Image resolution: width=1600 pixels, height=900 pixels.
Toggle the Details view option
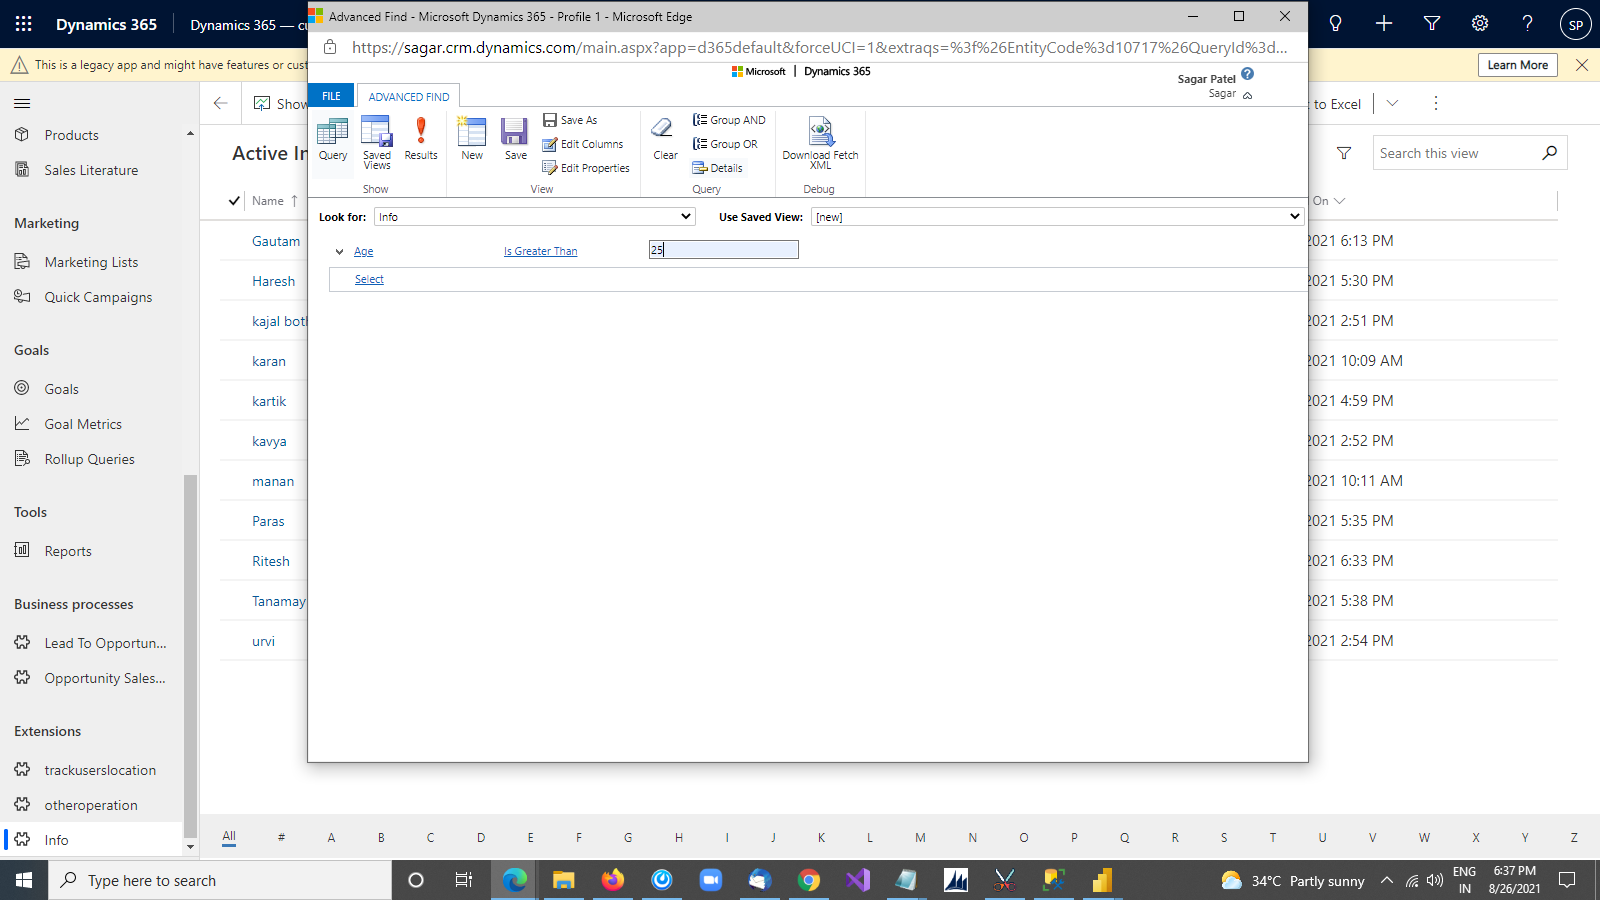717,168
